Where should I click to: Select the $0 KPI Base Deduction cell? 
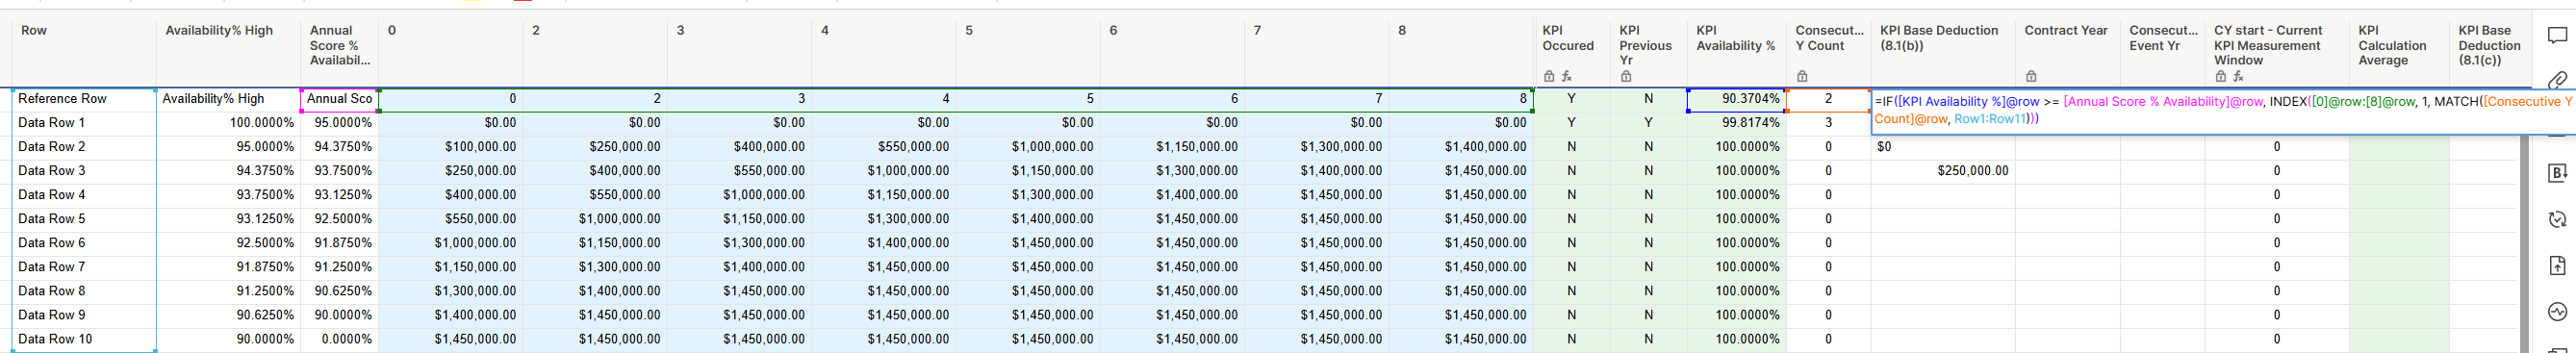(1942, 147)
